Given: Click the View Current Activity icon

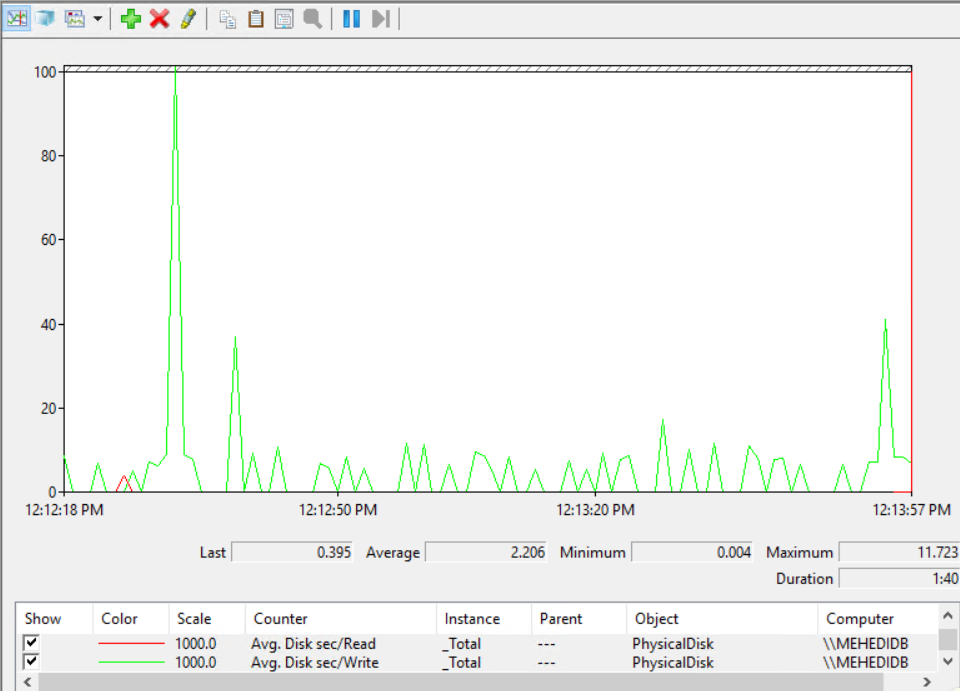Looking at the screenshot, I should pyautogui.click(x=17, y=18).
